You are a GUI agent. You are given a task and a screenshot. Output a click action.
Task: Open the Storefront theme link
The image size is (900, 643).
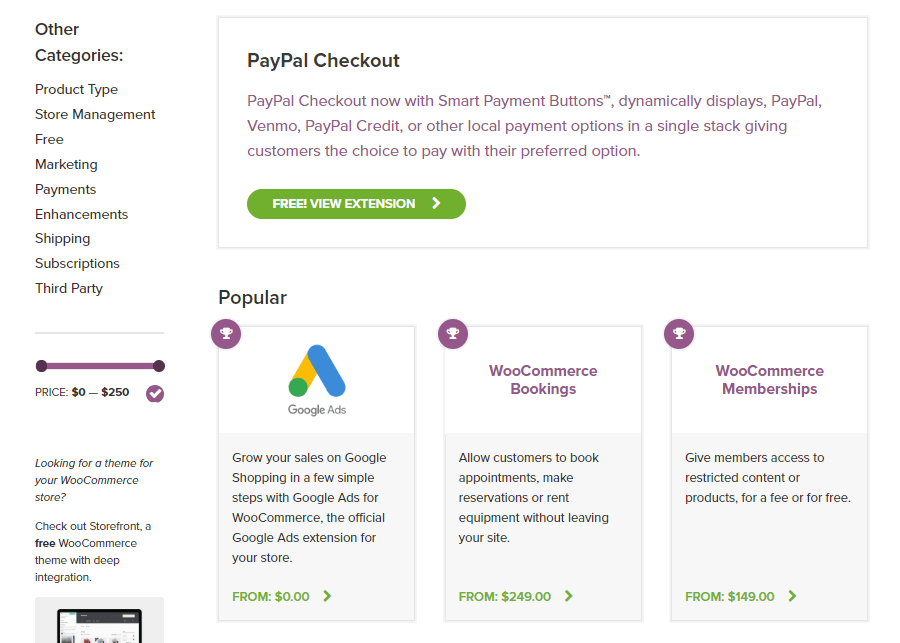click(x=110, y=525)
